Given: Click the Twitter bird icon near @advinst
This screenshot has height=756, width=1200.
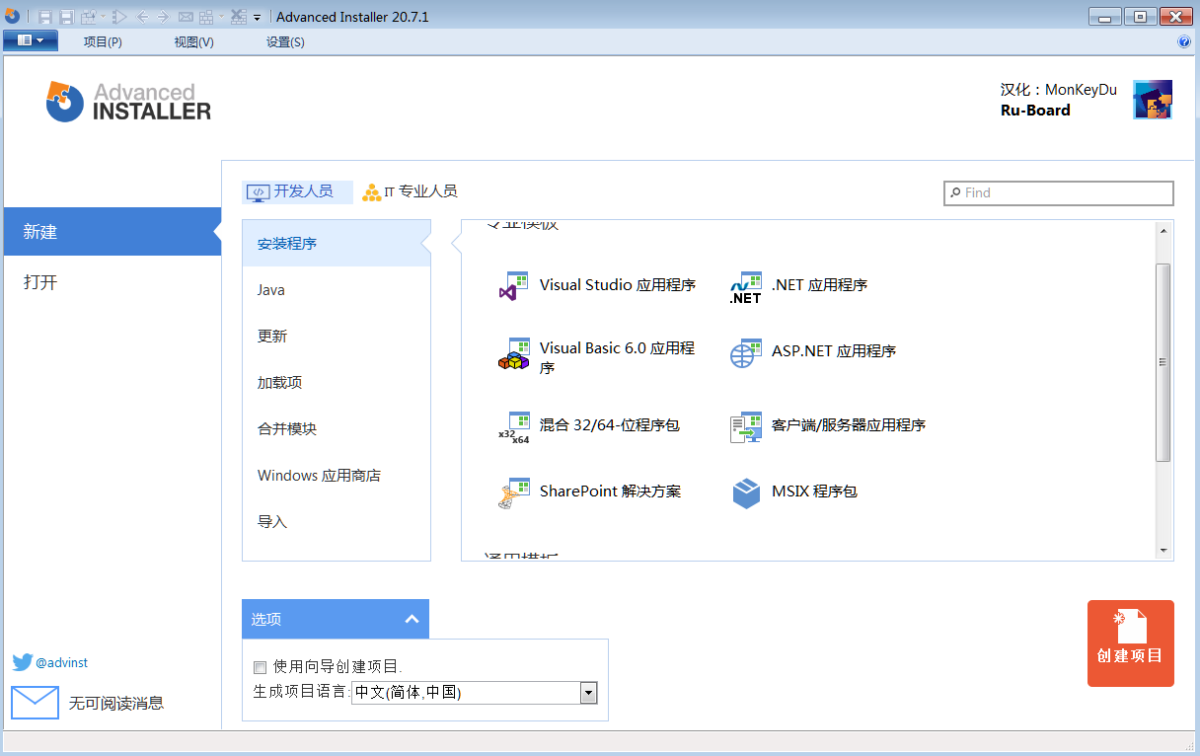Looking at the screenshot, I should point(21,661).
